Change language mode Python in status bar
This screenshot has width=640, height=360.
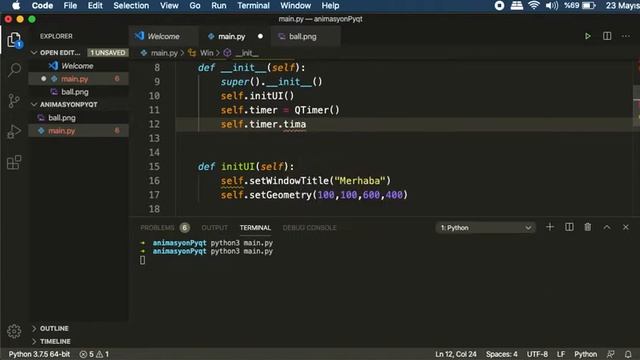(x=585, y=354)
